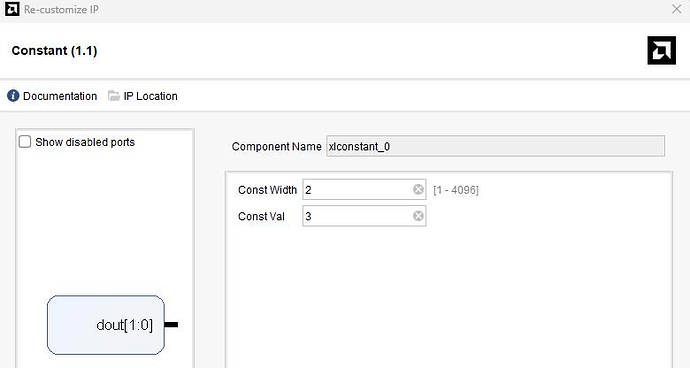The image size is (690, 368).
Task: Click the Constant (1.1) heading
Action: [55, 51]
